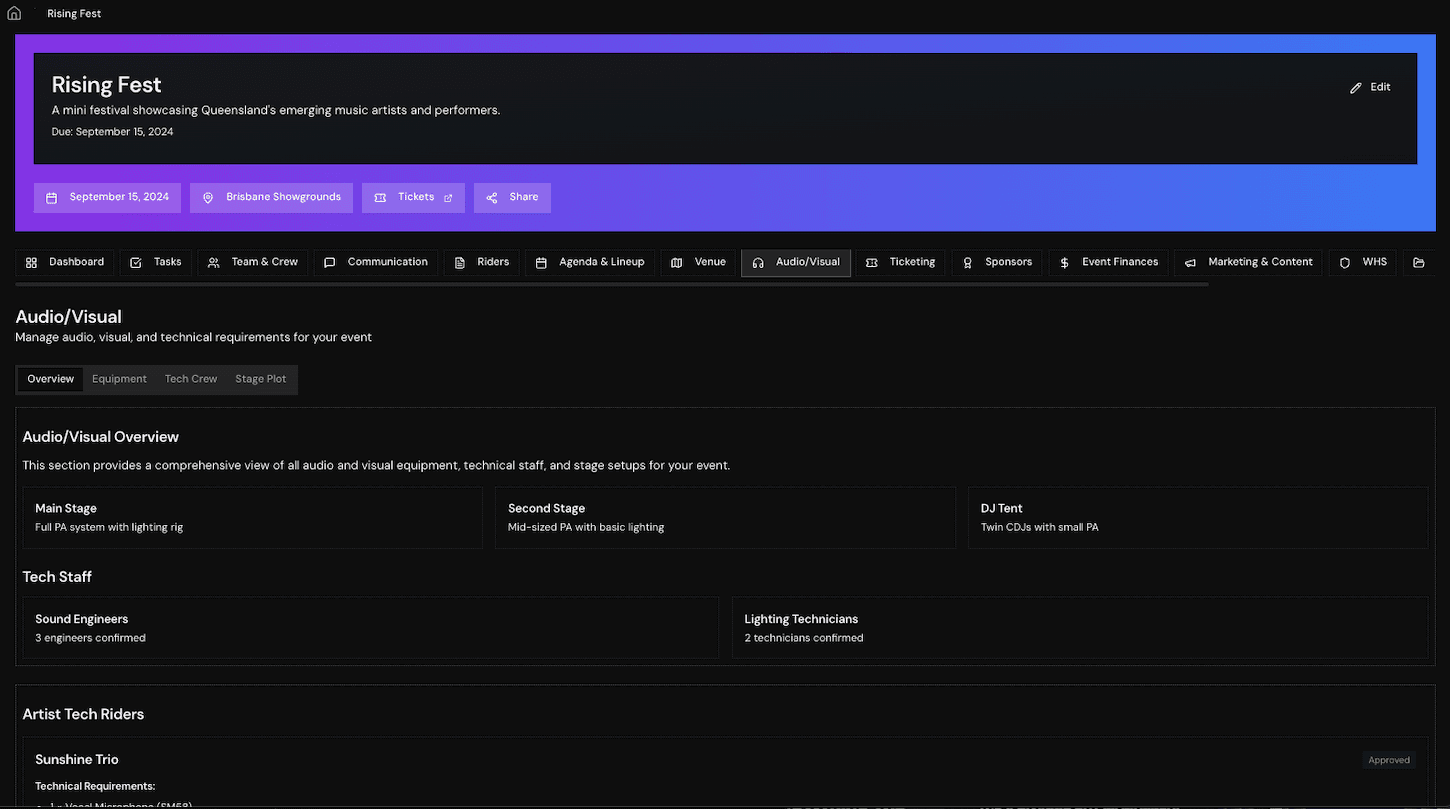Click the Sound Engineers staff card
The height and width of the screenshot is (809, 1450).
(371, 628)
